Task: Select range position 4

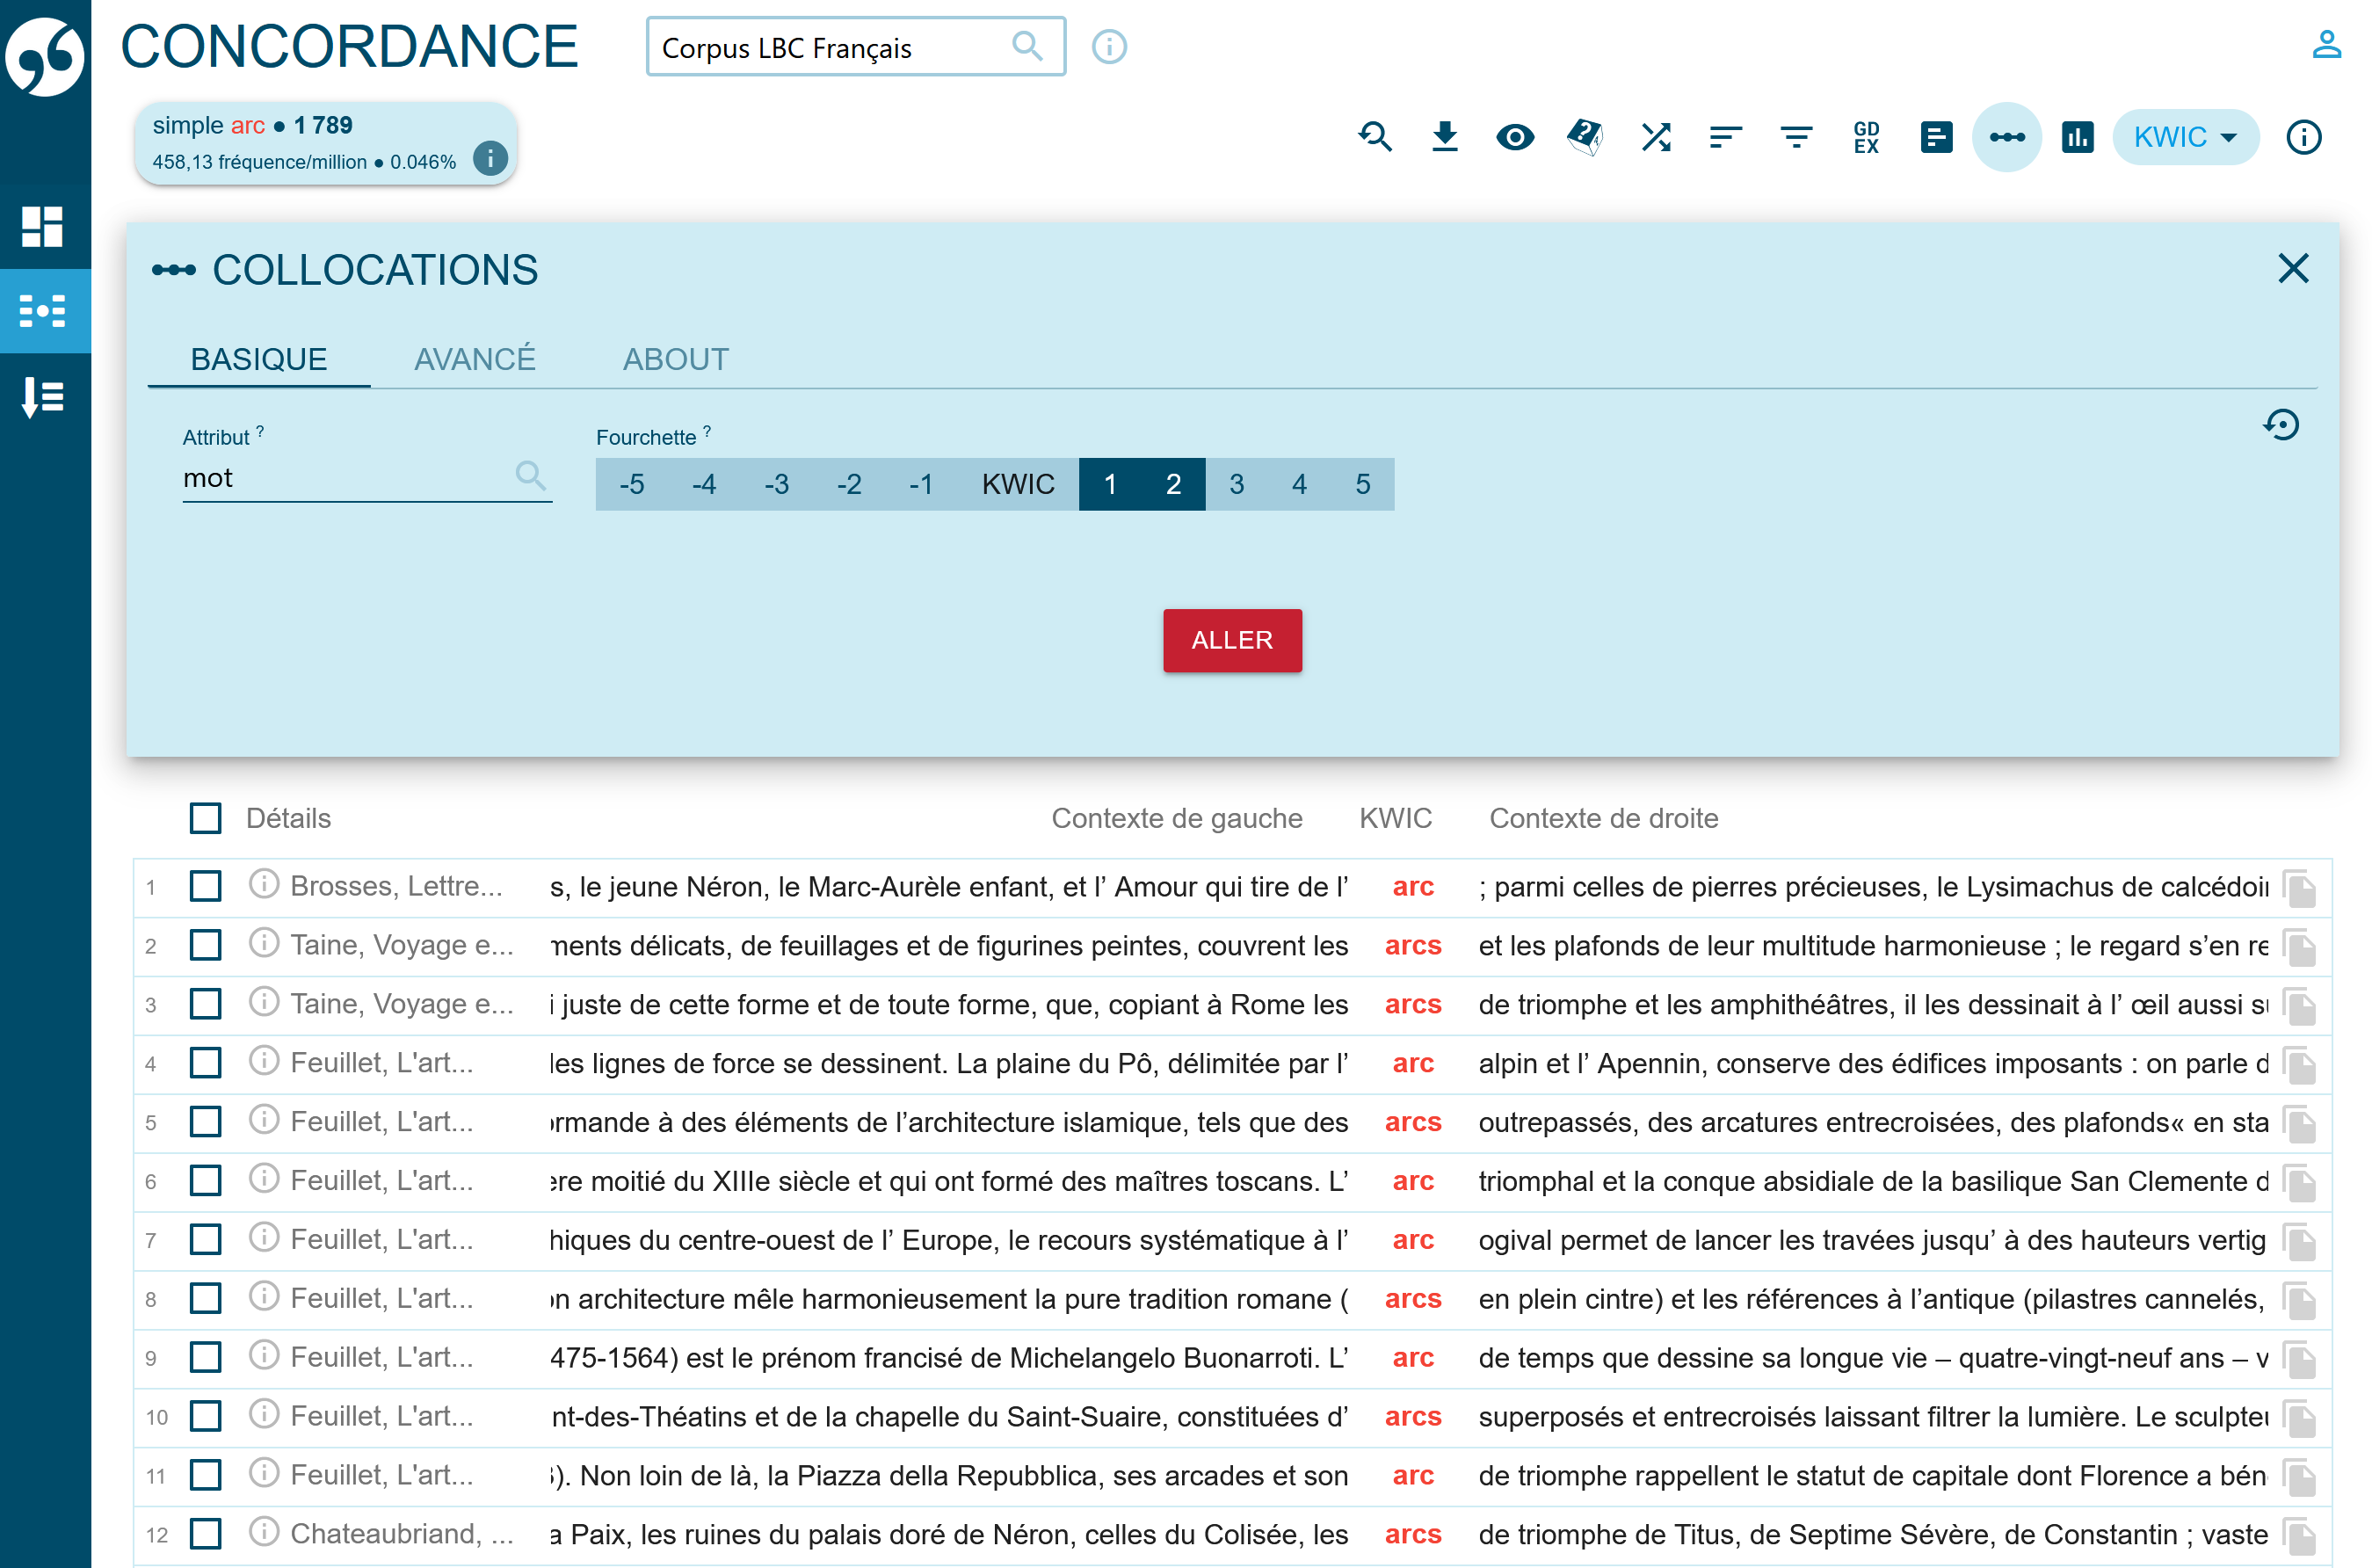Action: pyautogui.click(x=1300, y=485)
